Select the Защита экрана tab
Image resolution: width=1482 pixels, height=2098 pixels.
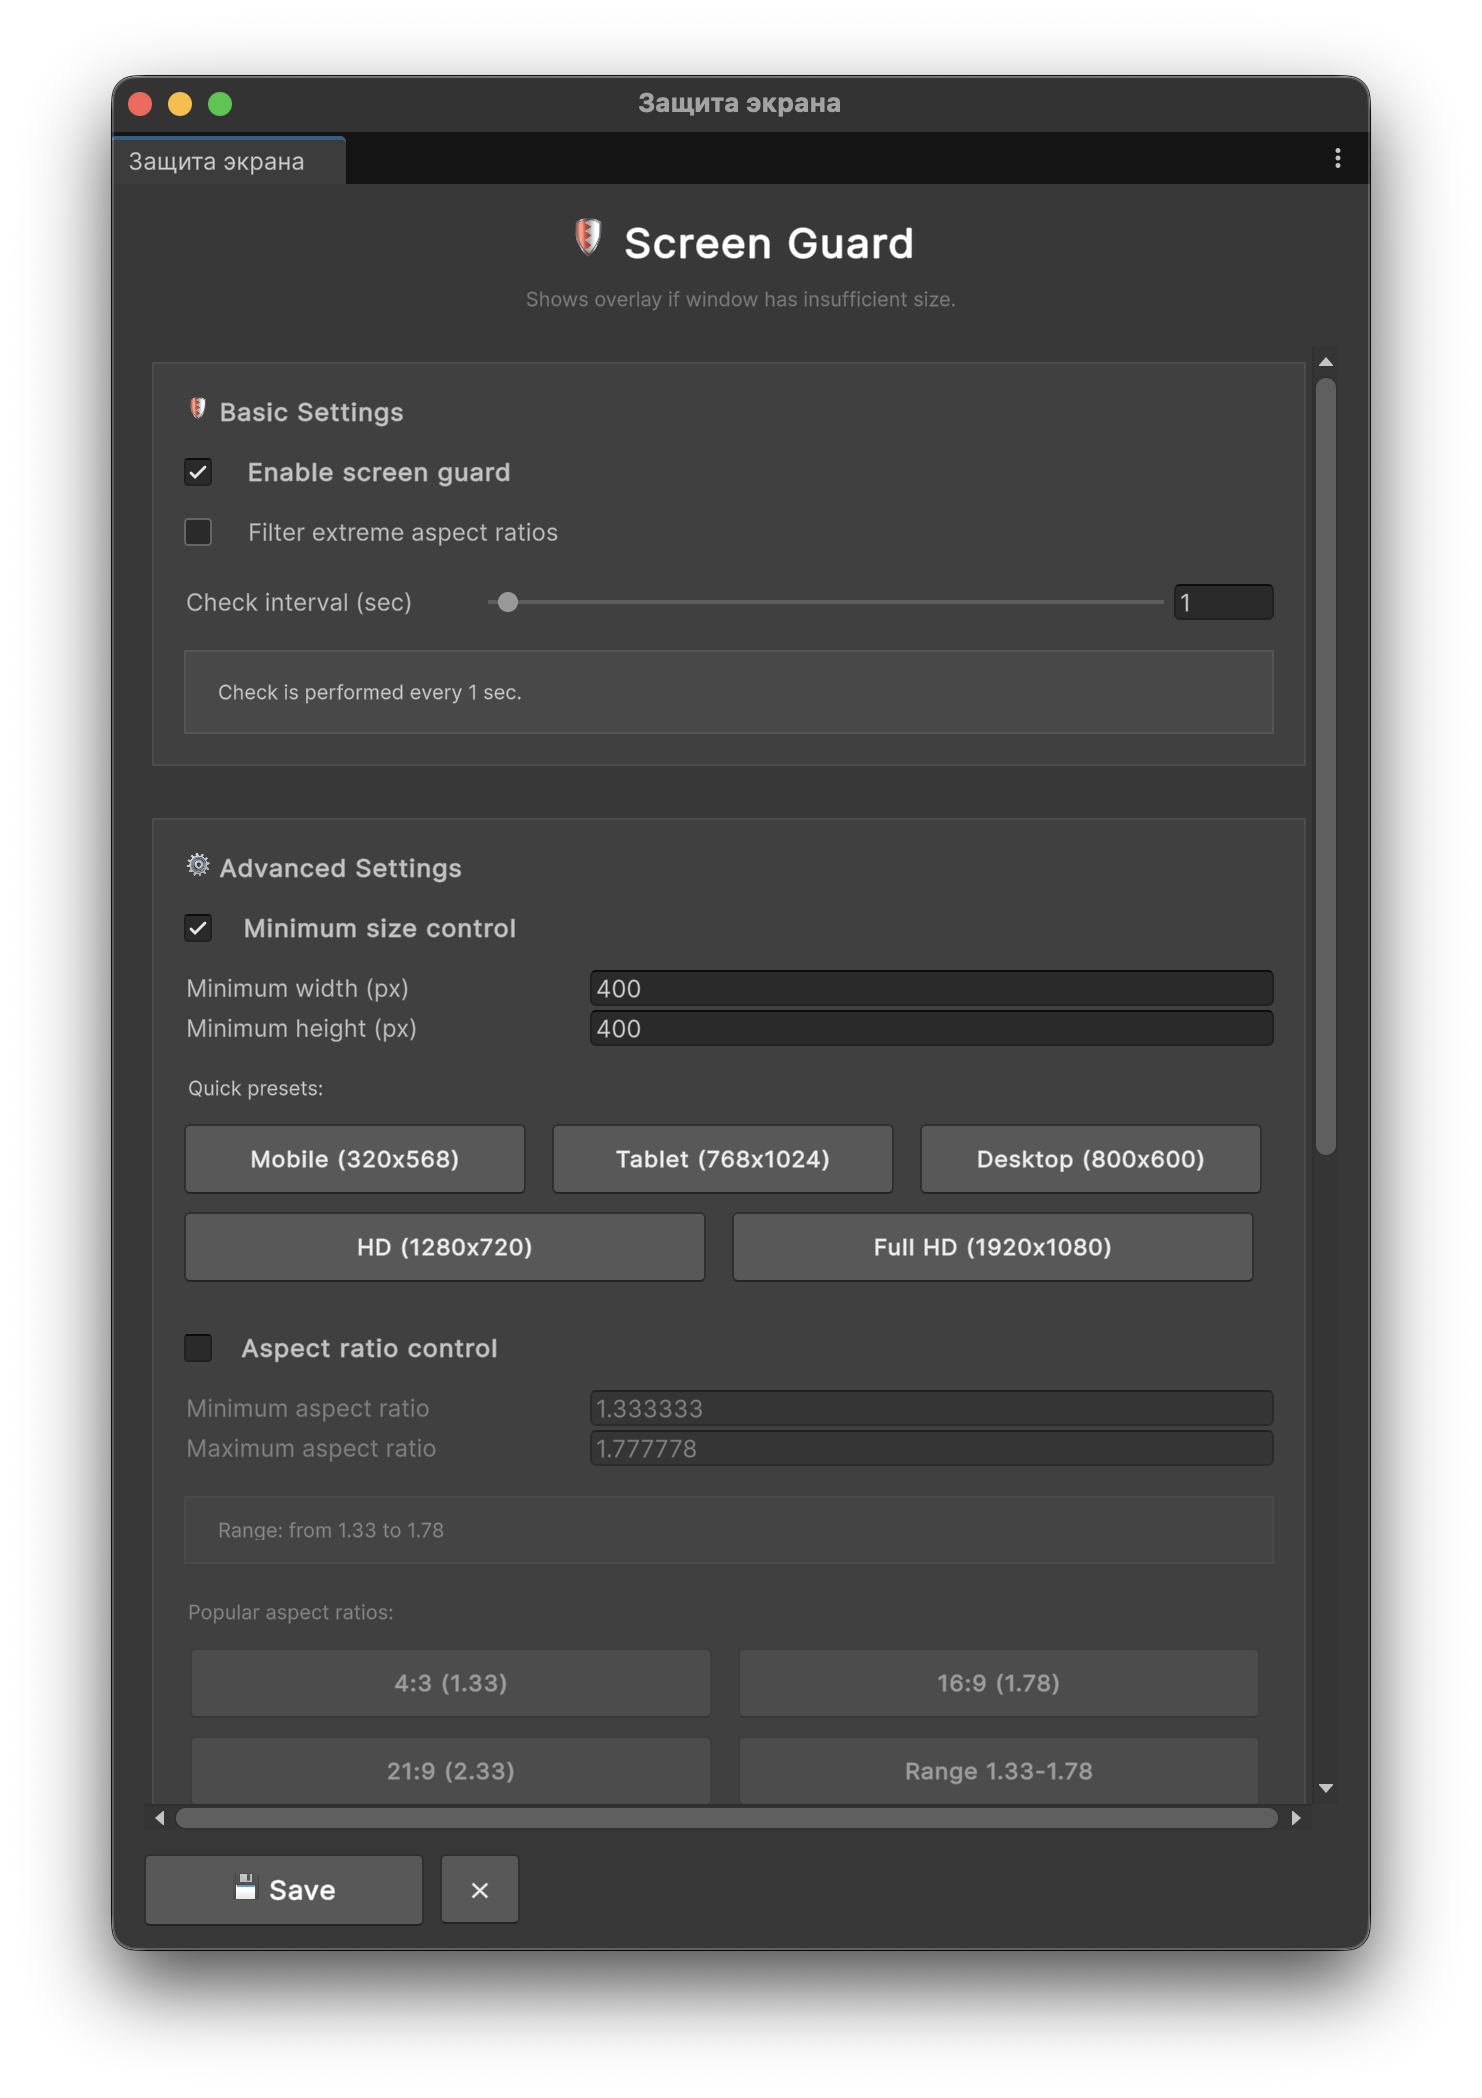(x=217, y=162)
